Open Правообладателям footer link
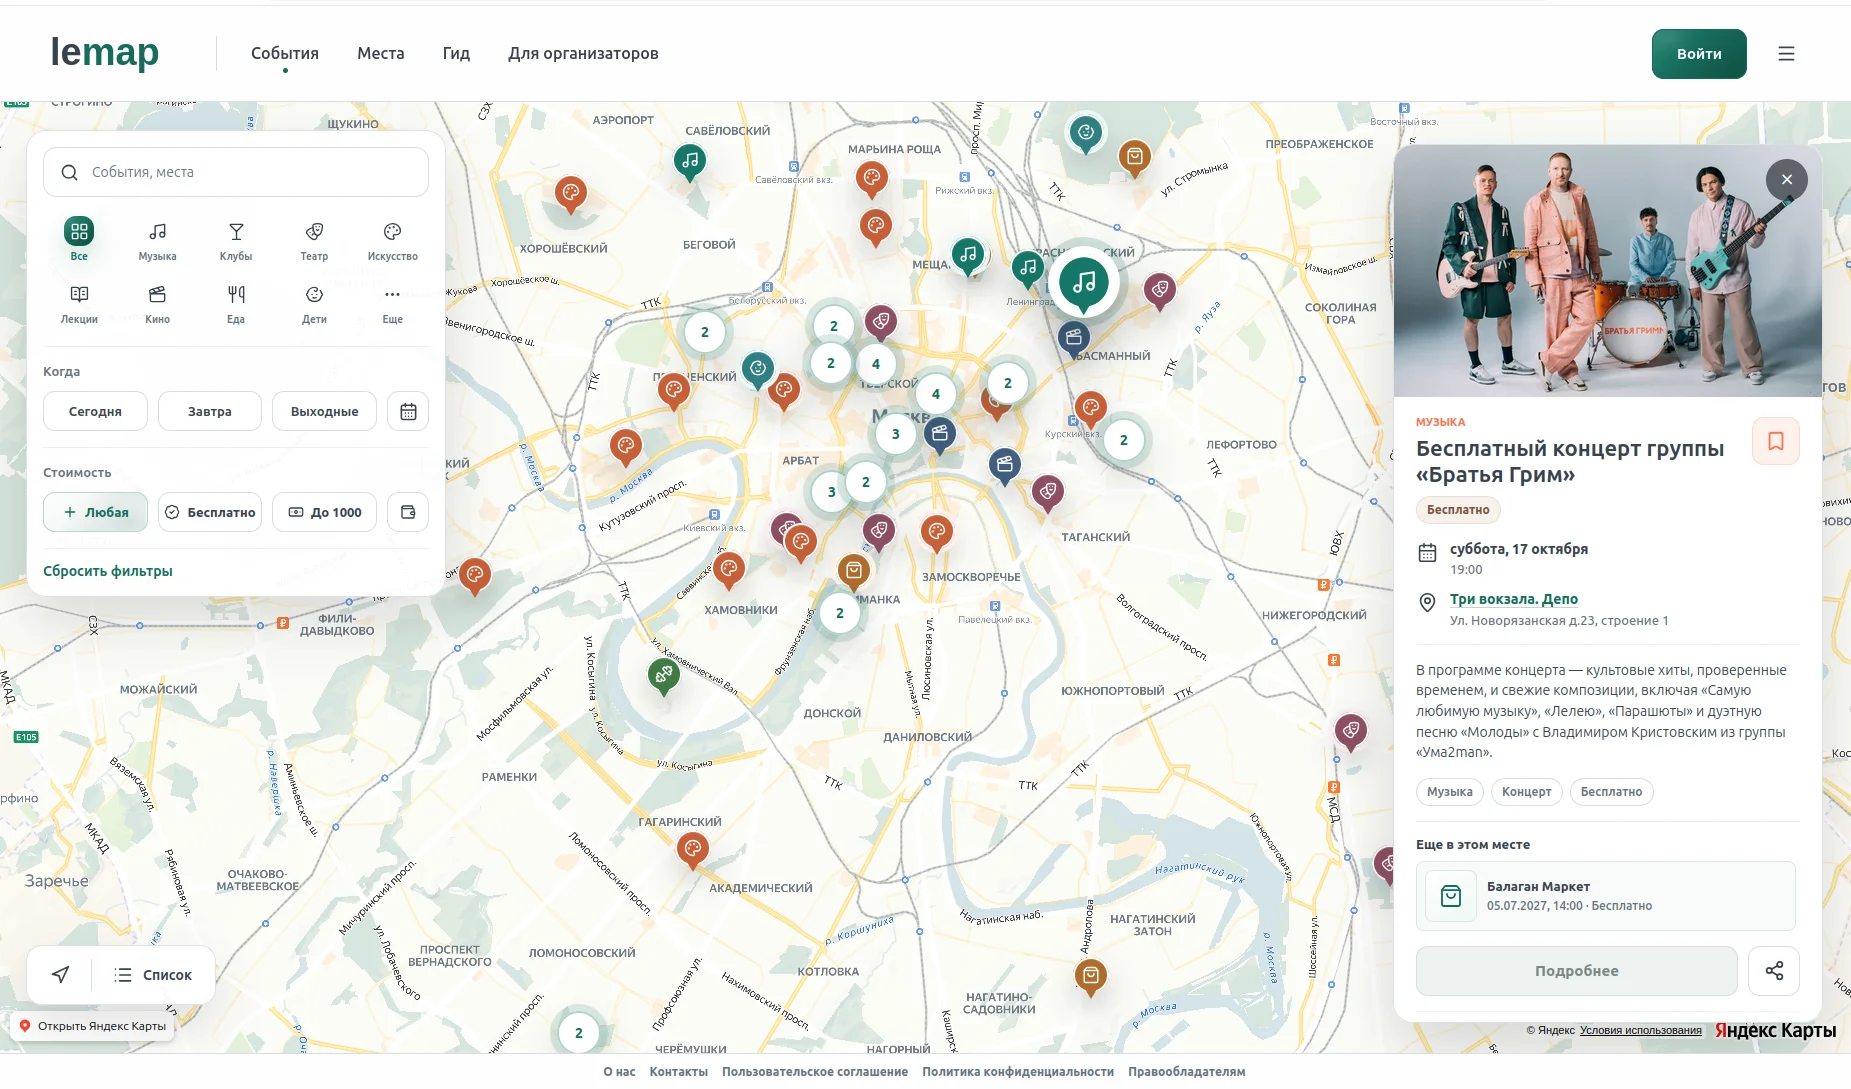Screen dimensions: 1851x1089 pos(1187,1072)
